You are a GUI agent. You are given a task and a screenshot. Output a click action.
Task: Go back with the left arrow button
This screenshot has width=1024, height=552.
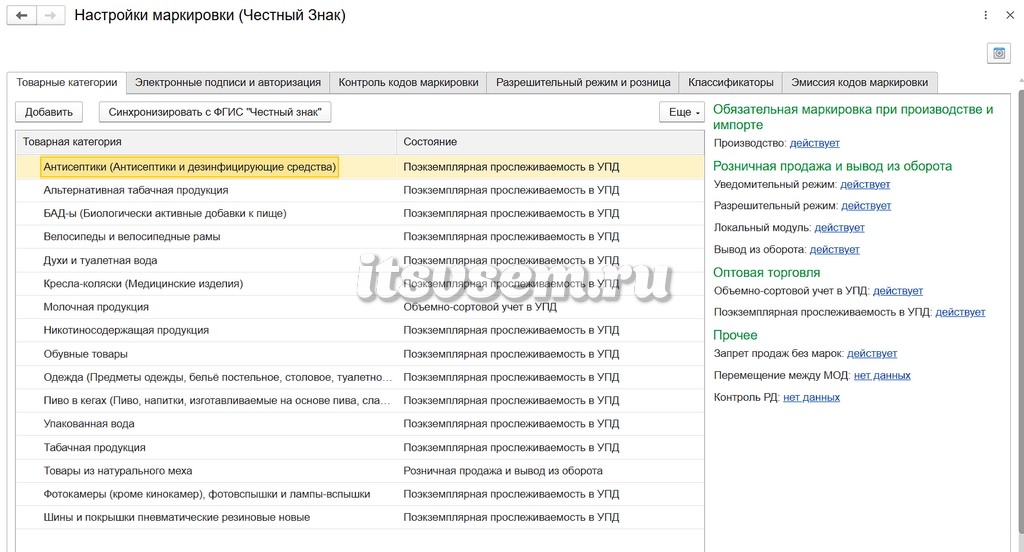pos(22,15)
